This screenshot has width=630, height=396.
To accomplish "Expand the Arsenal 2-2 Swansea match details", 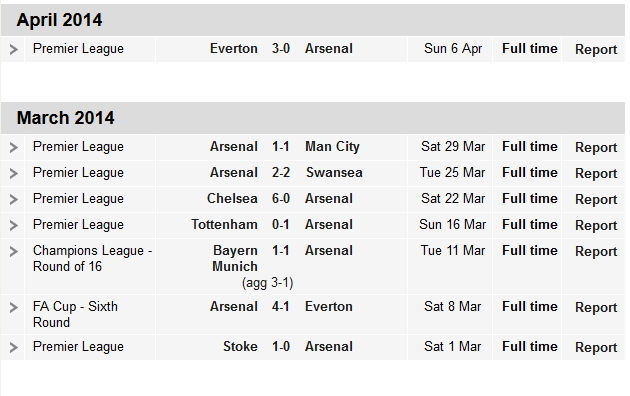I will [13, 174].
